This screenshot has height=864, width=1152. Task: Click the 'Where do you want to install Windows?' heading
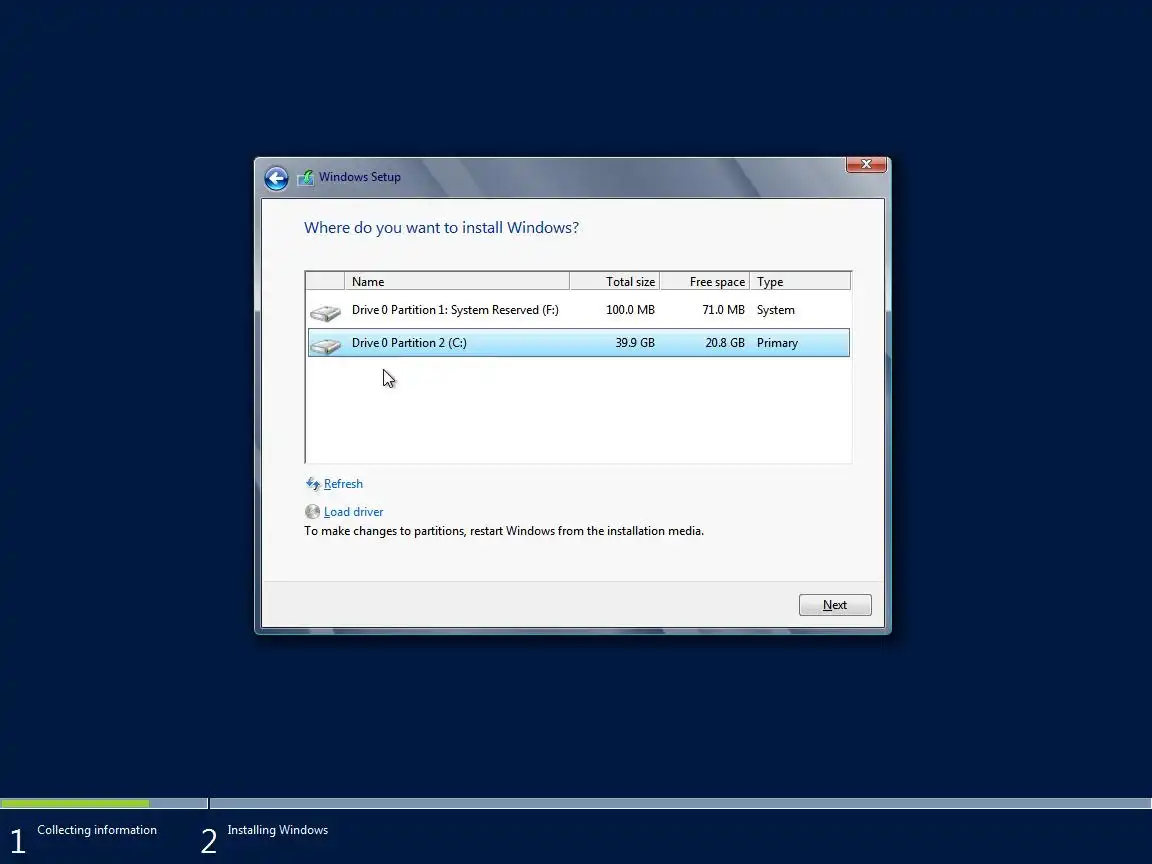click(x=442, y=228)
